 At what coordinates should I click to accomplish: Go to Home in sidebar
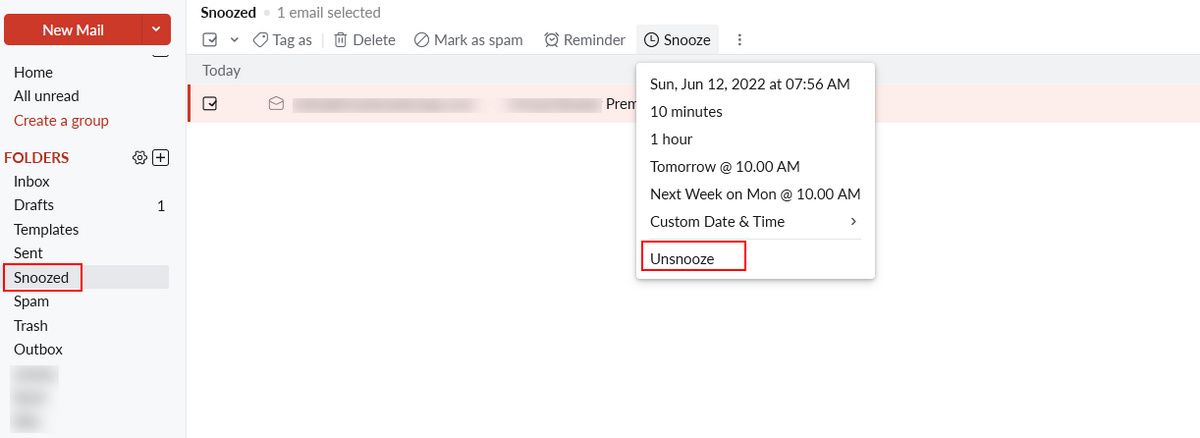(33, 72)
